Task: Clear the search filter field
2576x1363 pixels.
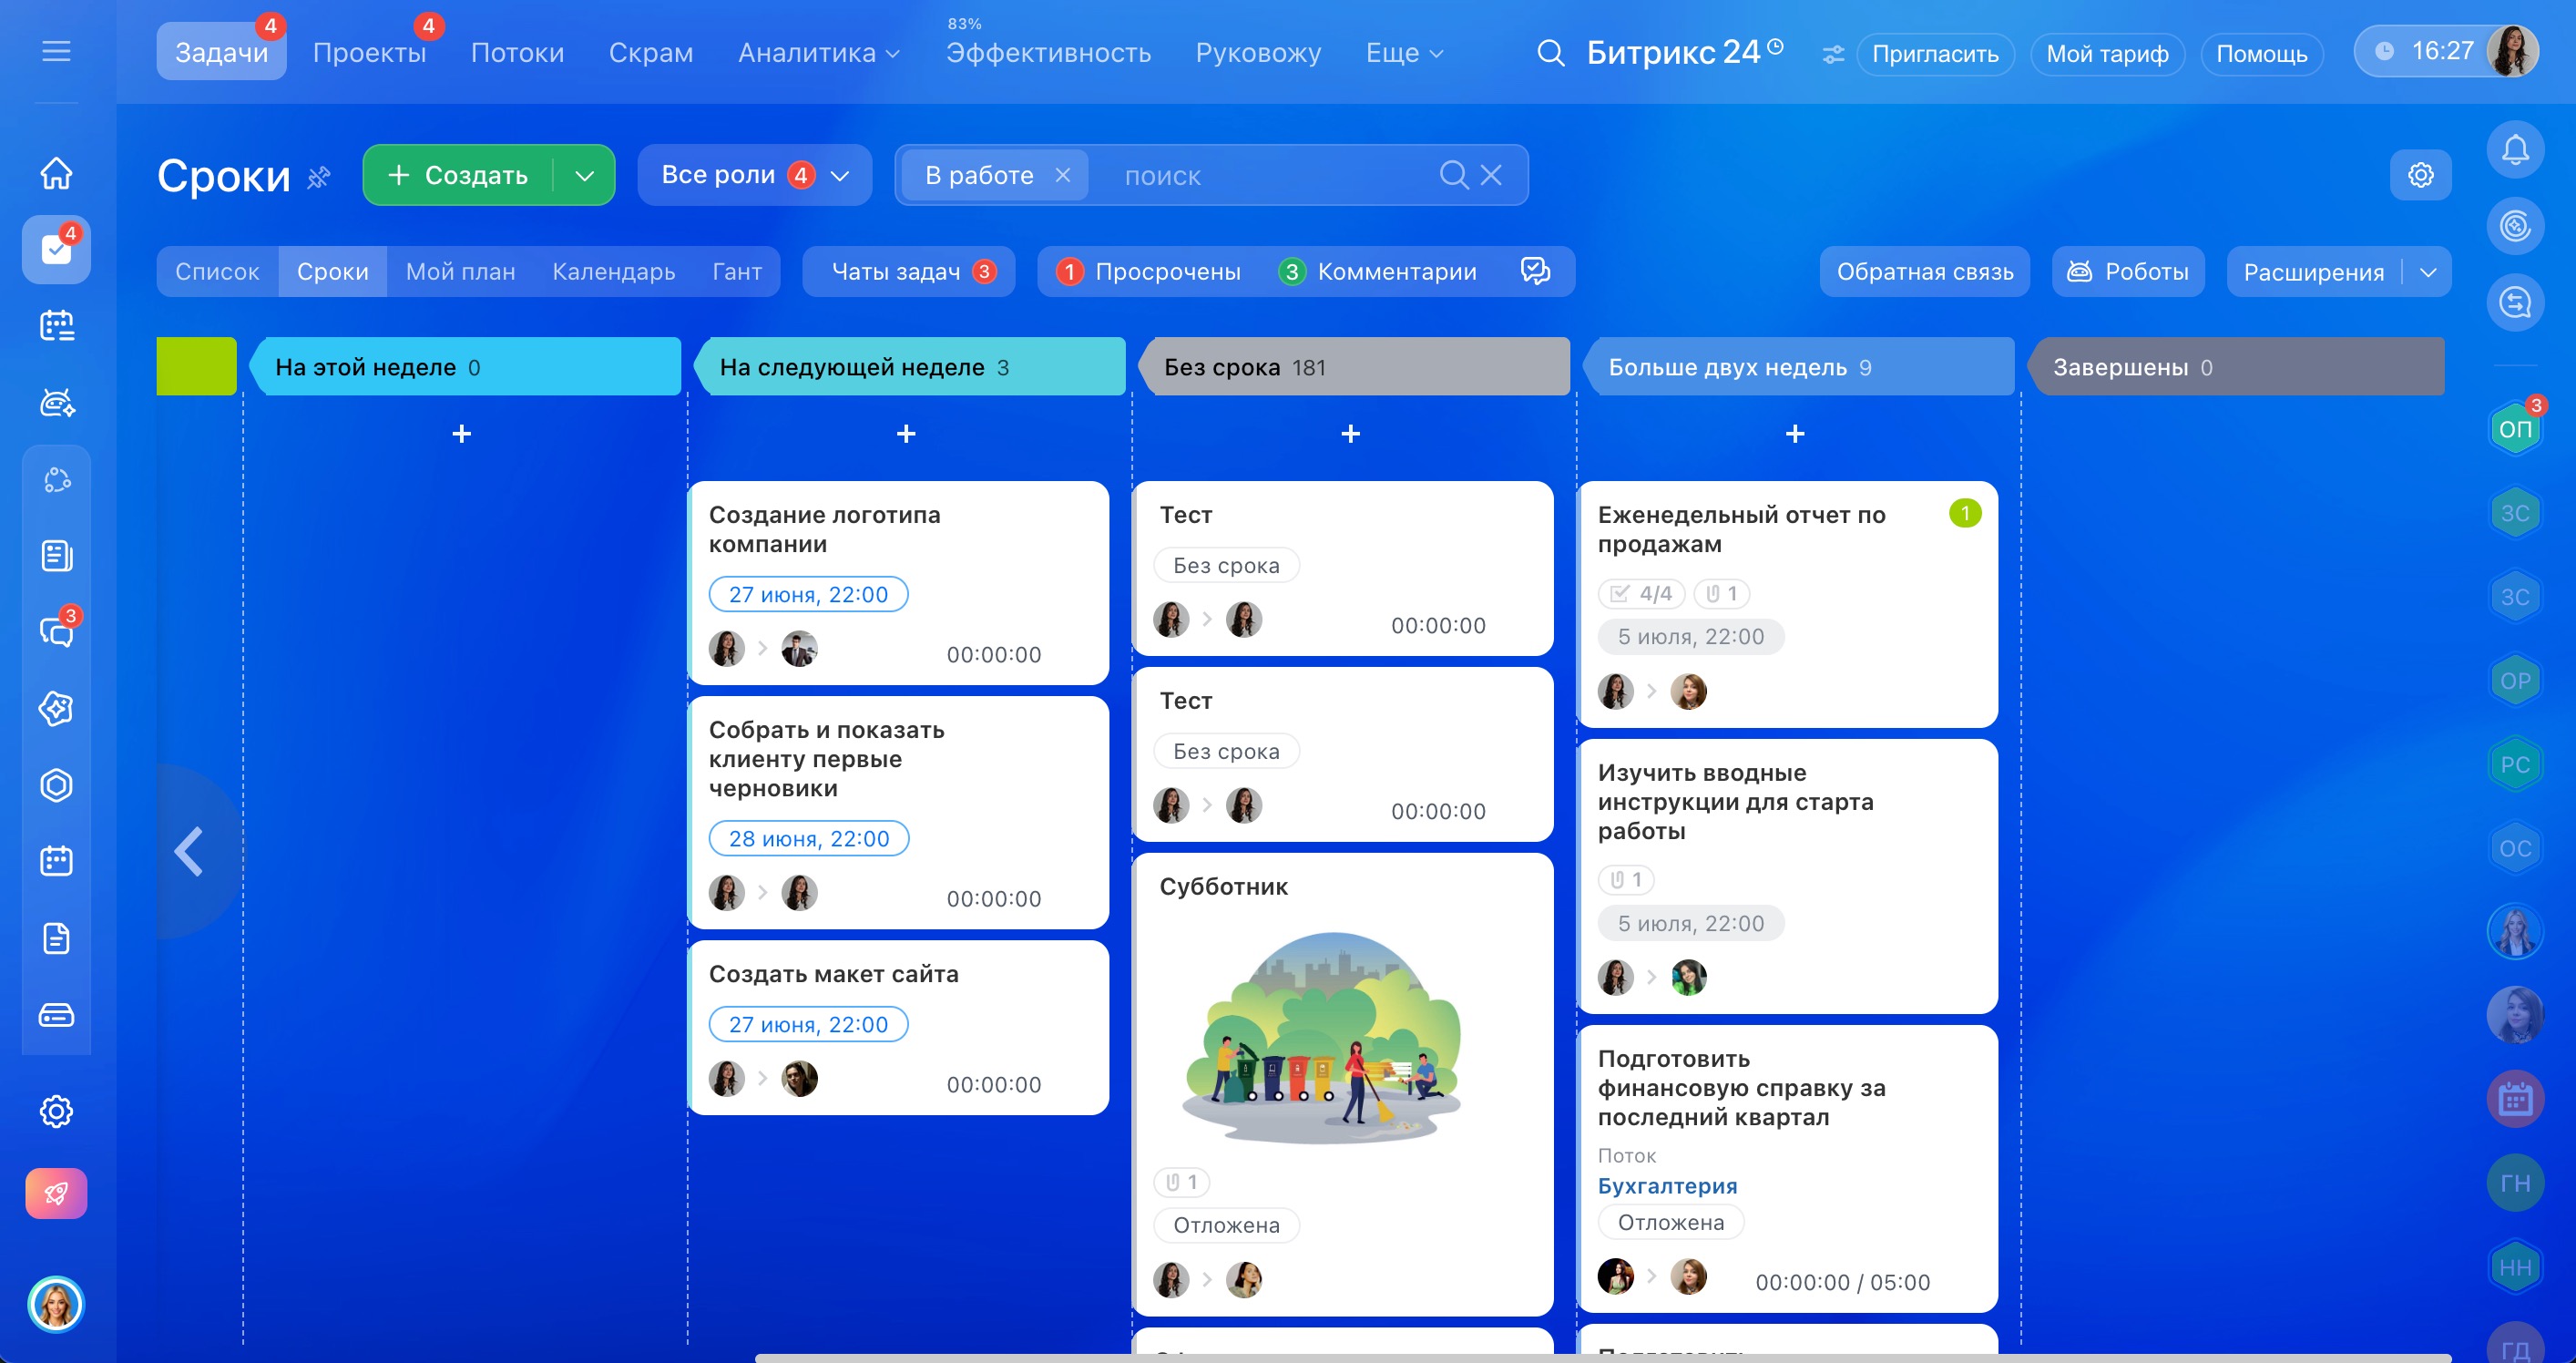Action: [x=1491, y=175]
